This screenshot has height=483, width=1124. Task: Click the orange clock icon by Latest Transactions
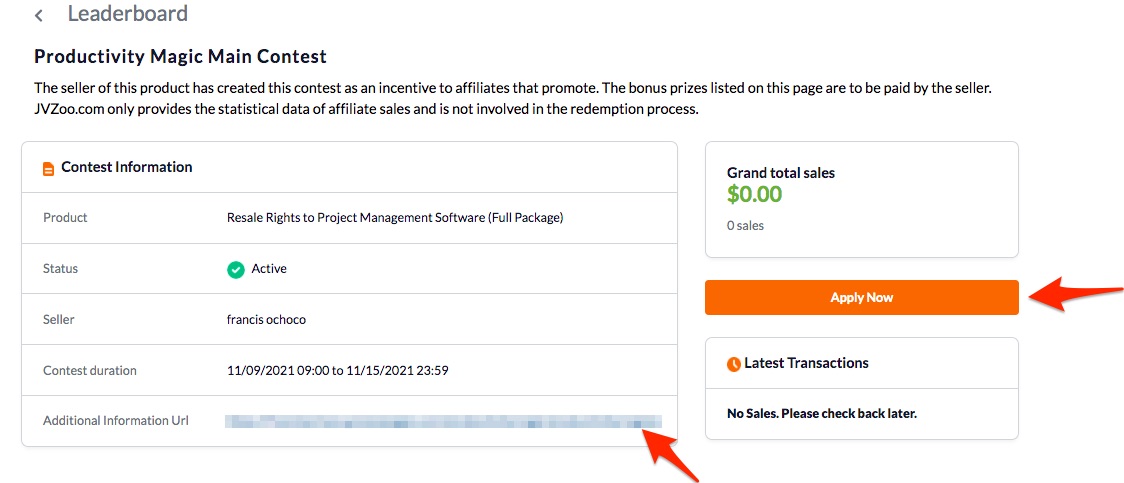tap(734, 364)
